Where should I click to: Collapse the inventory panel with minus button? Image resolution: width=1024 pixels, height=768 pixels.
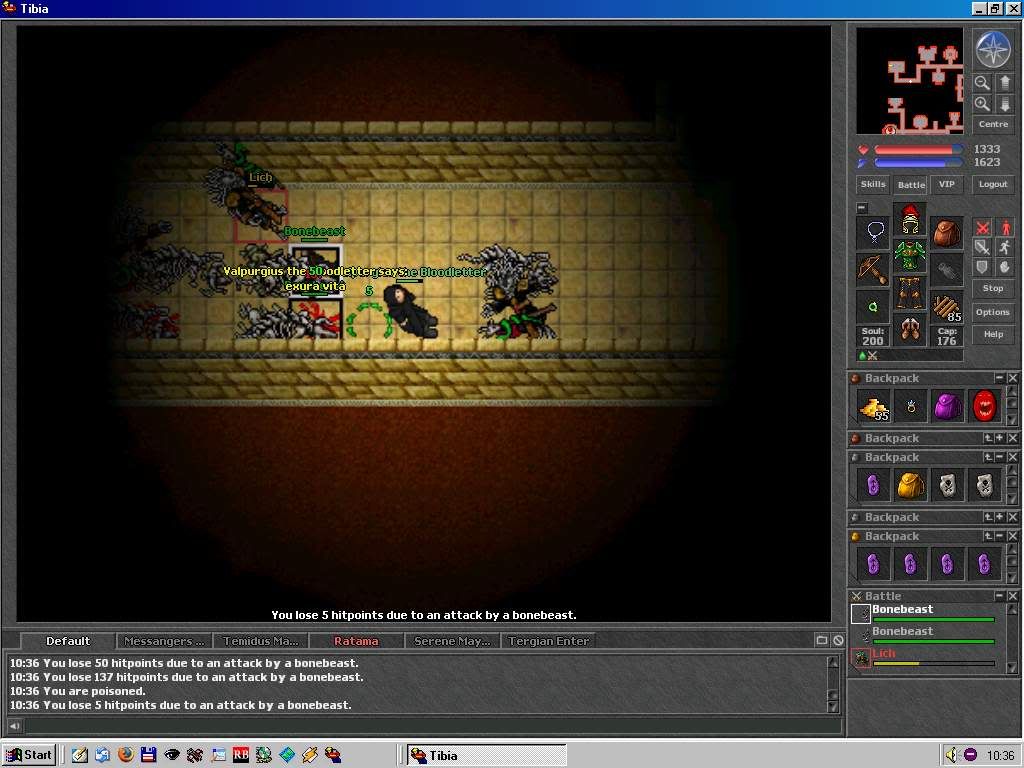click(x=862, y=208)
